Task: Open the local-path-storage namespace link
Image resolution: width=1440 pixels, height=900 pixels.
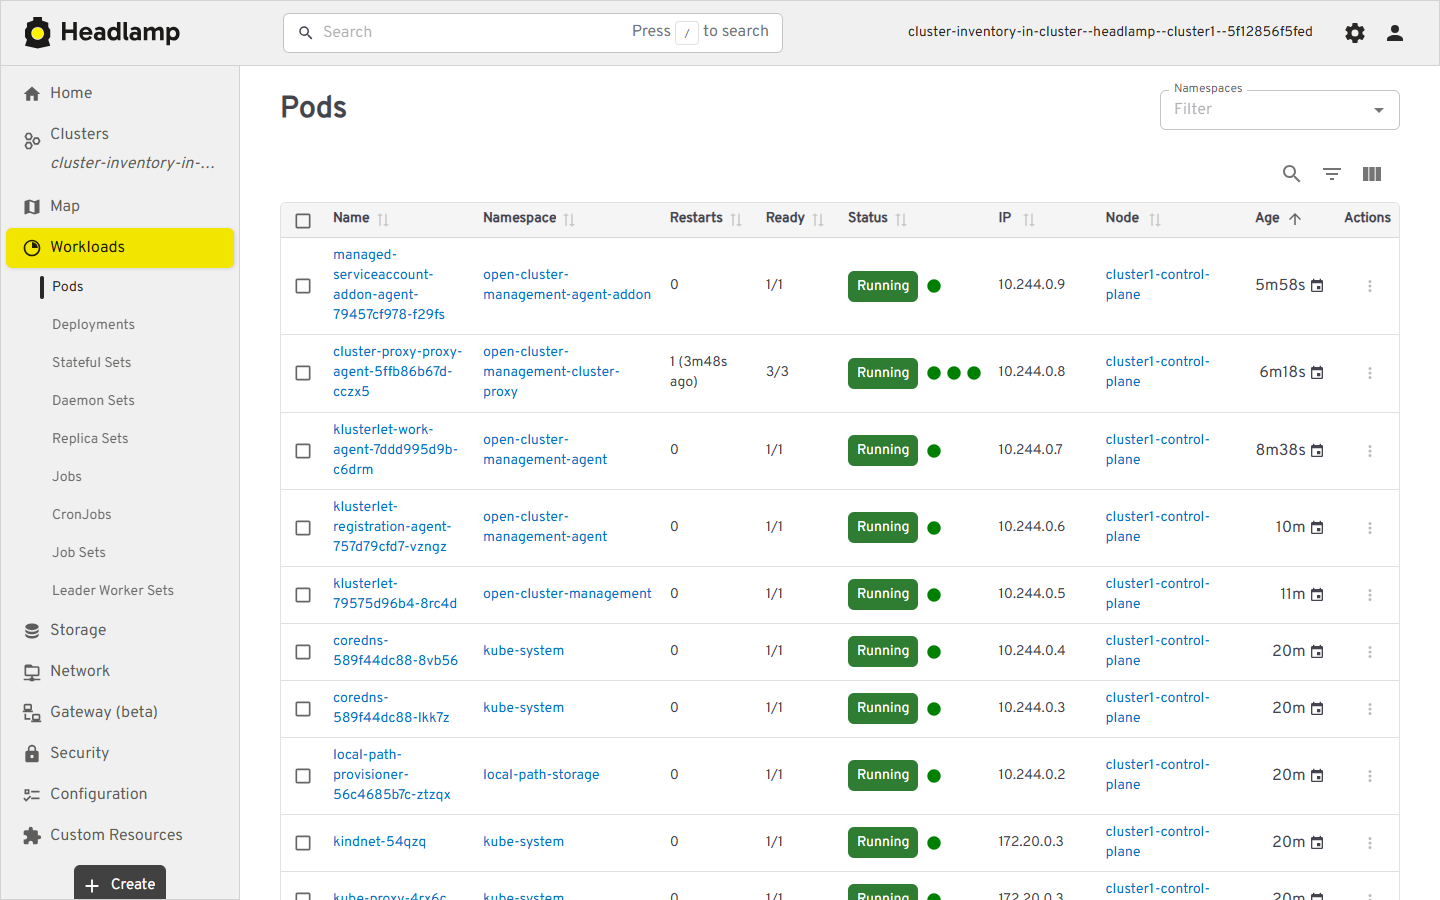Action: click(x=541, y=775)
